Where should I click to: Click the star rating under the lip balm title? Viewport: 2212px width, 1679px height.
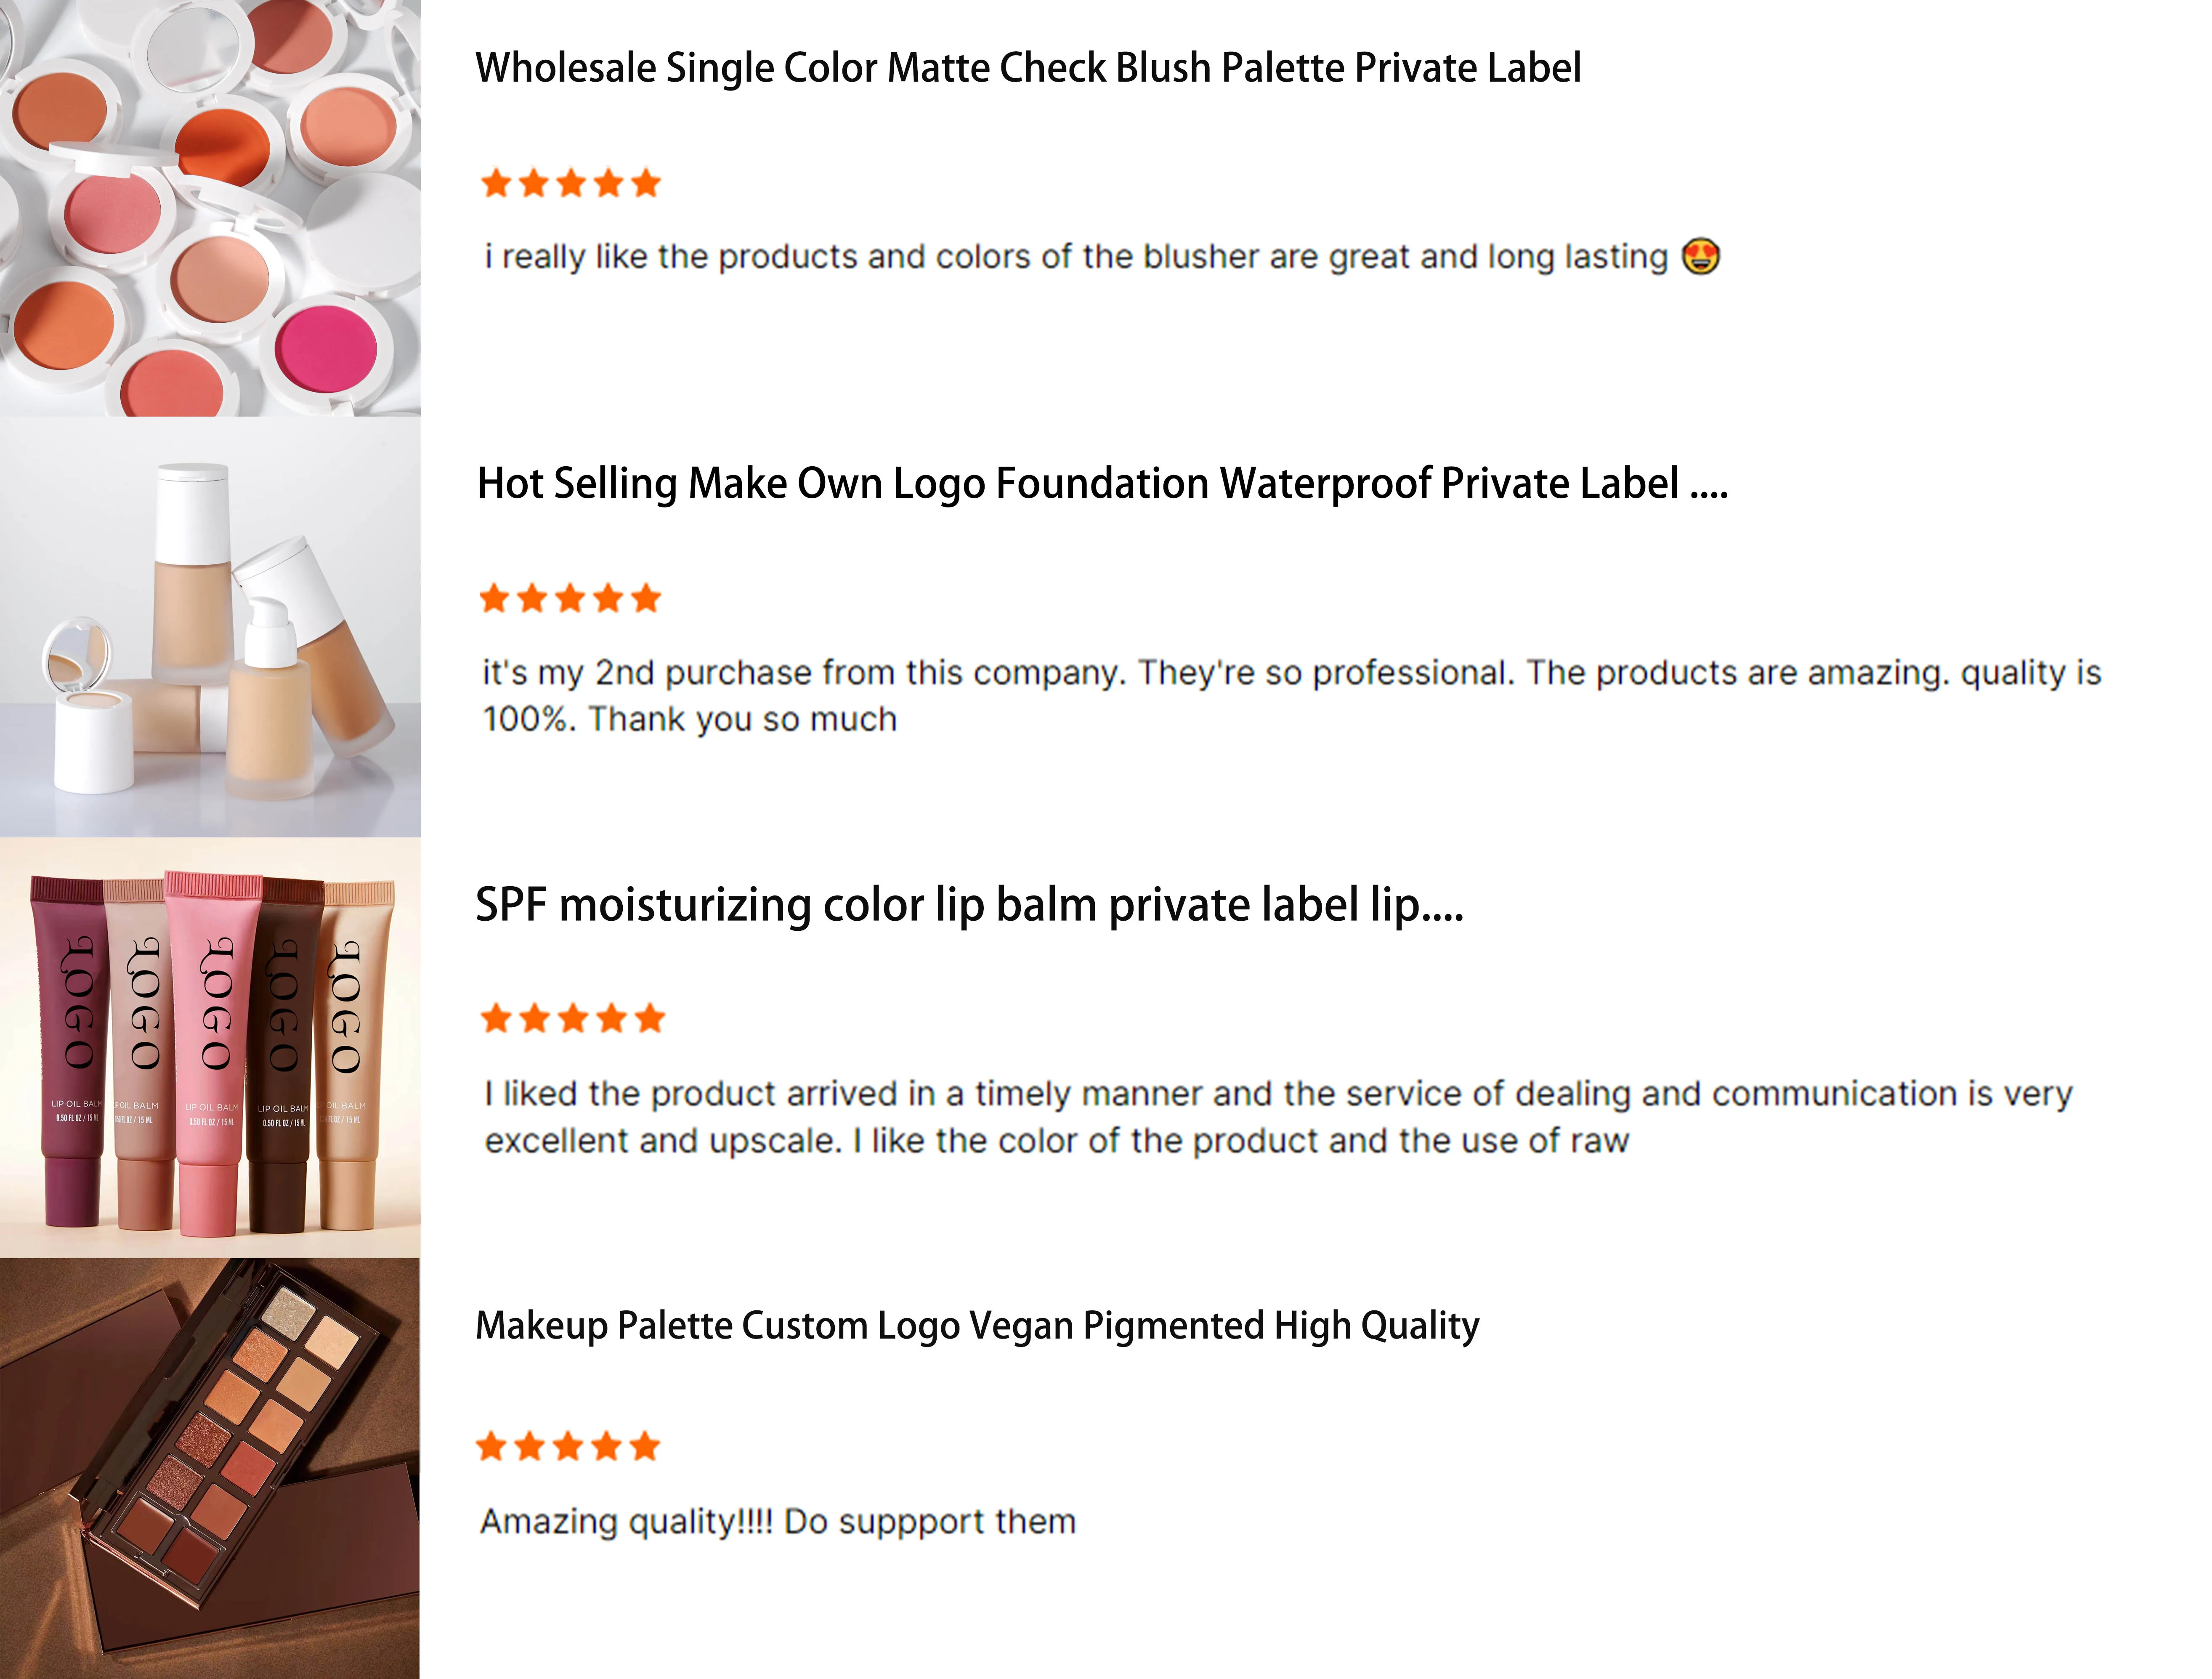(x=573, y=1019)
